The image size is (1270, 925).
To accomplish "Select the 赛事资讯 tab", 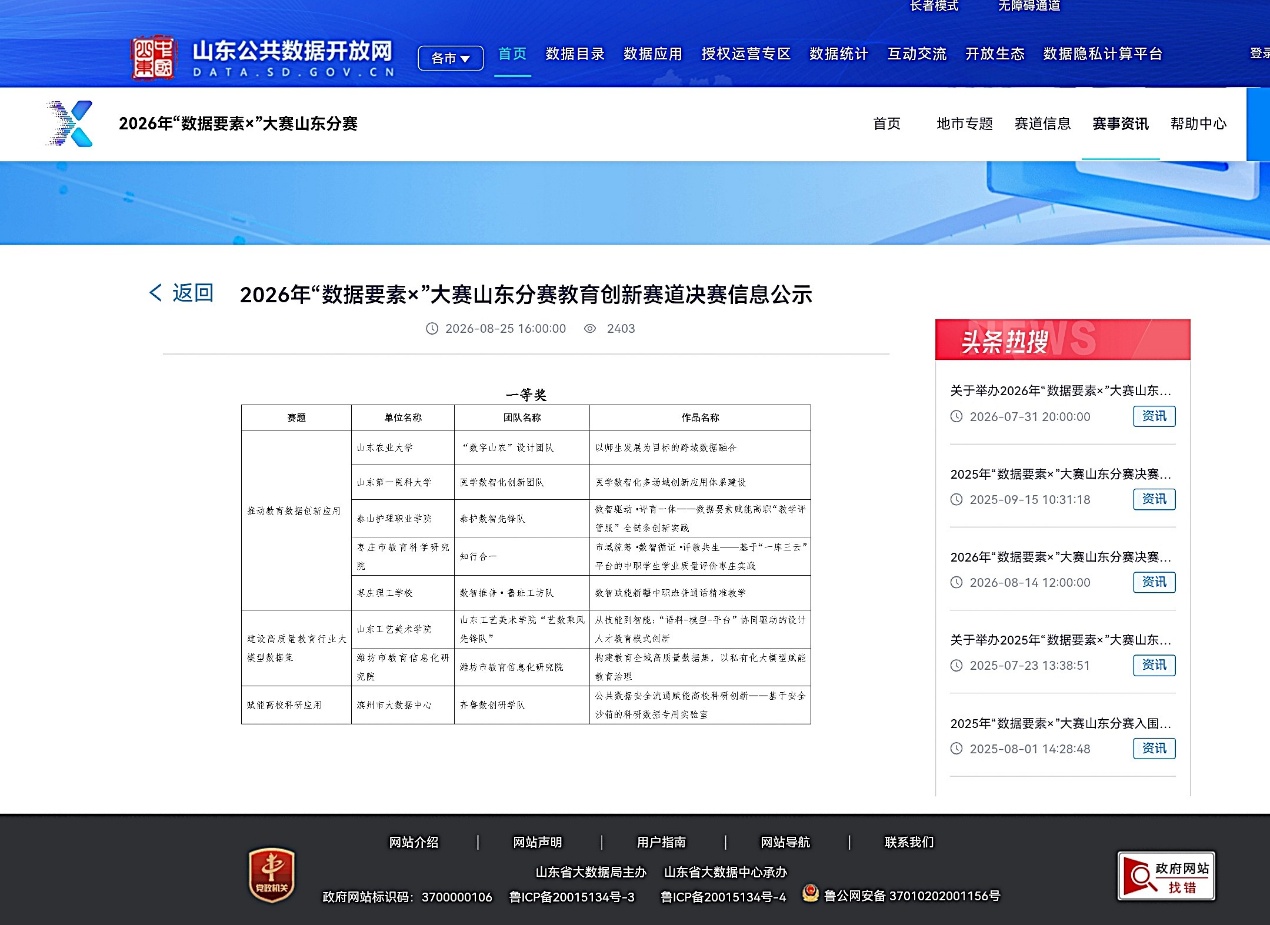I will (x=1120, y=124).
